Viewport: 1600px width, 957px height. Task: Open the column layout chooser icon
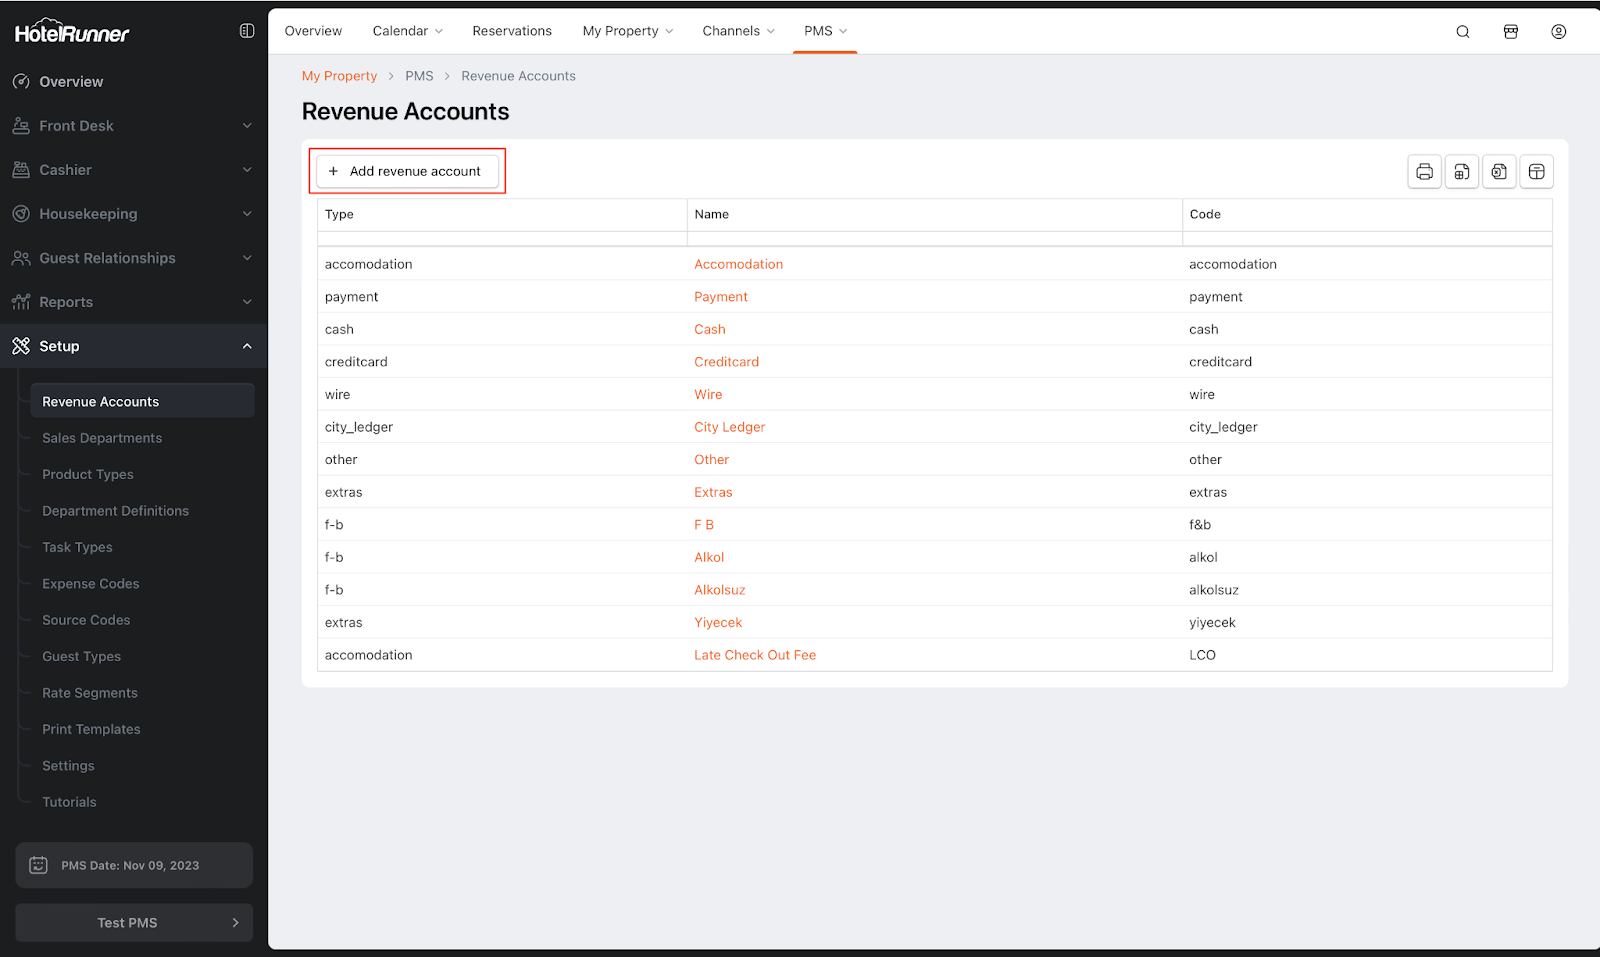1536,172
